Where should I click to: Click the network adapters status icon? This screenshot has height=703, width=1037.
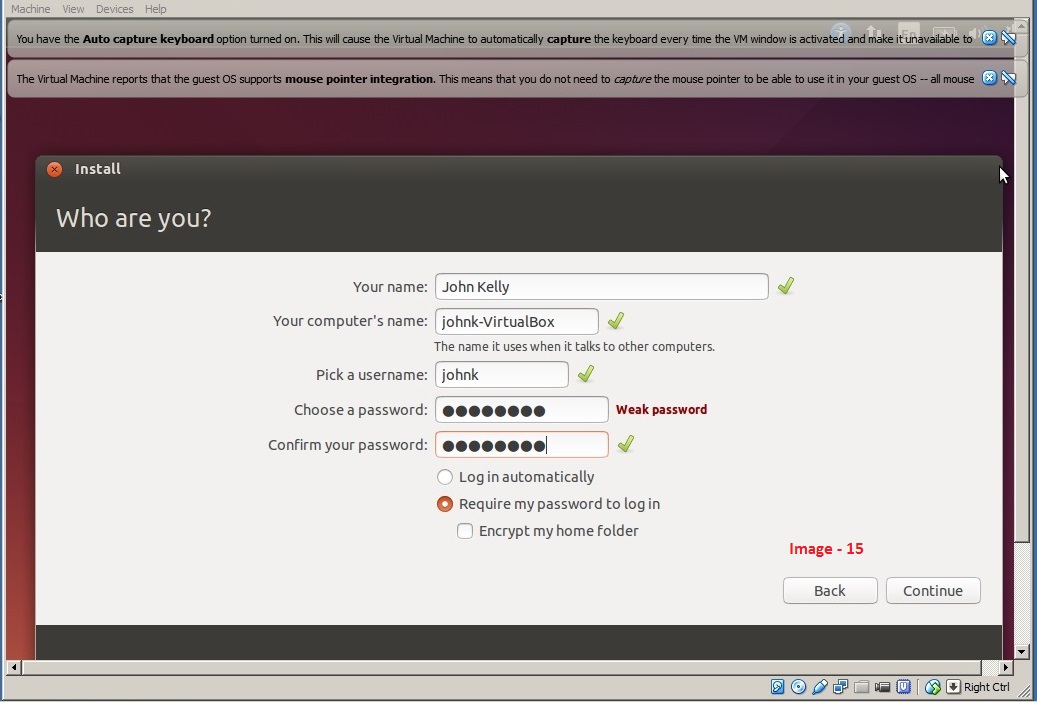[x=841, y=687]
